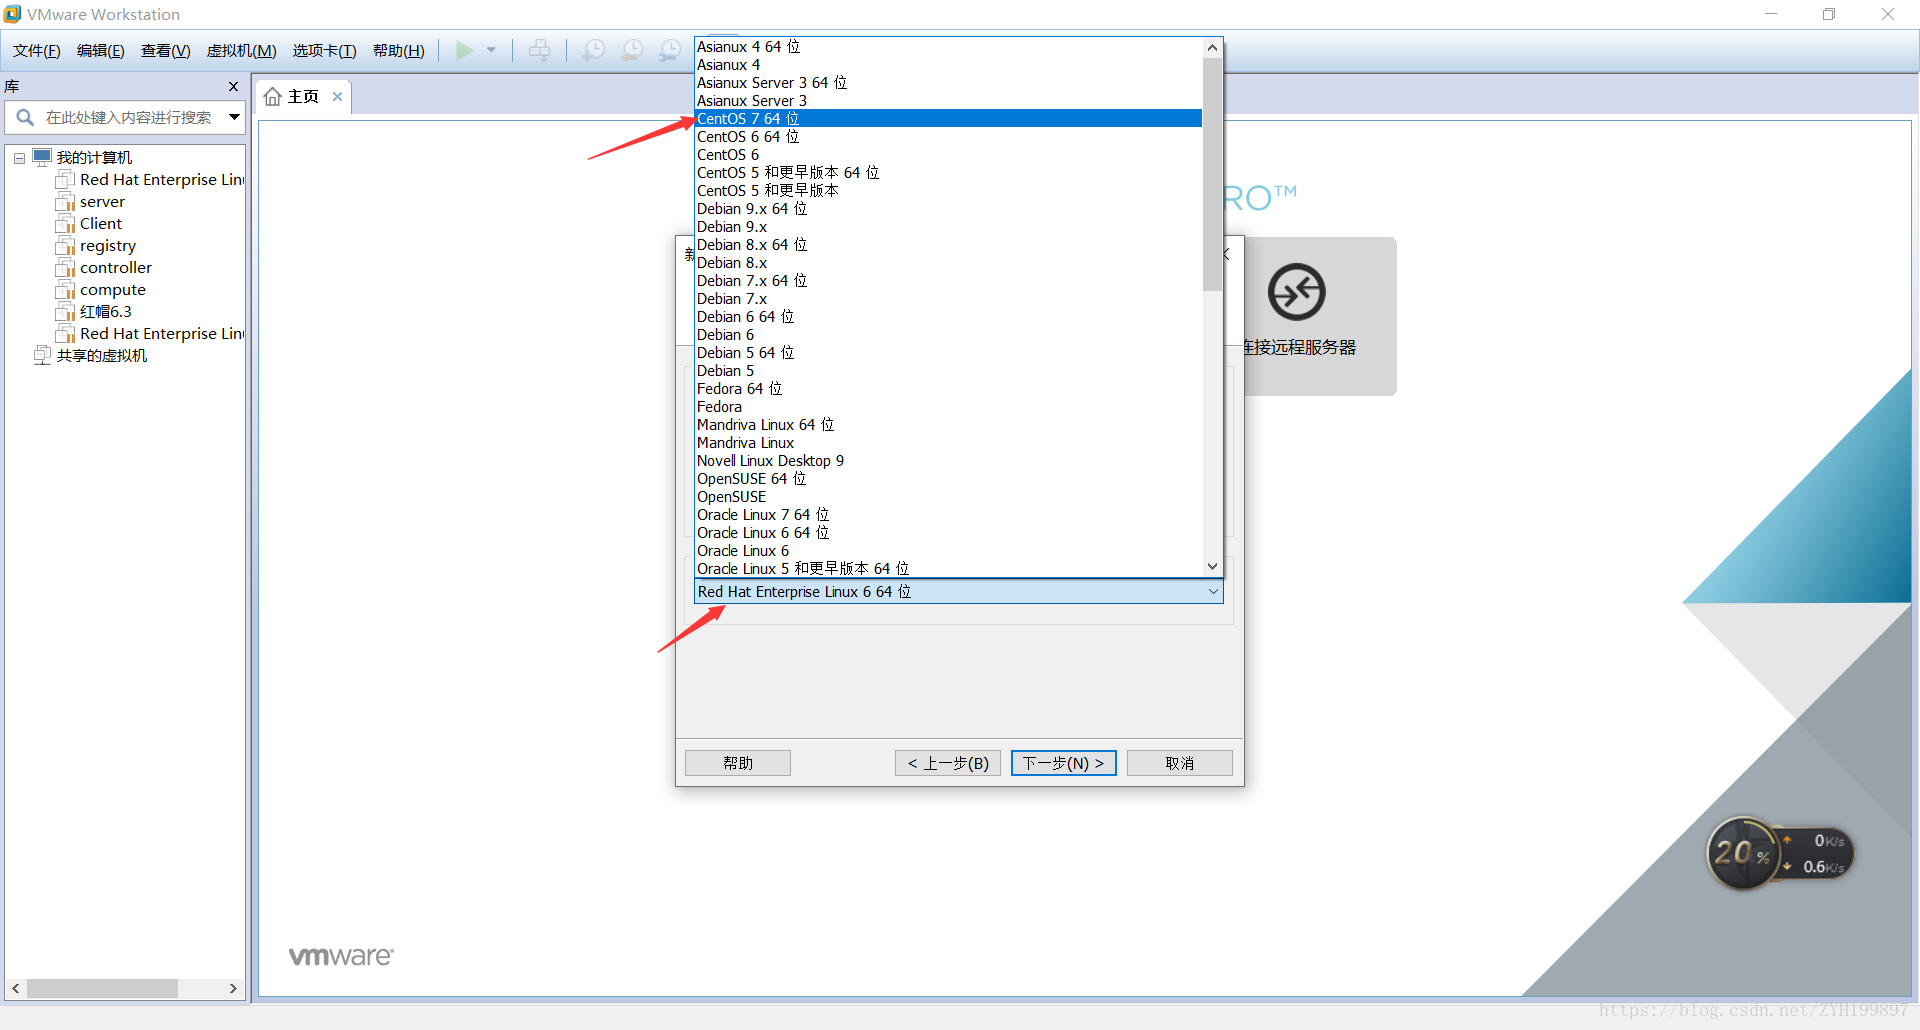This screenshot has height=1030, width=1920.
Task: Choose Mandriva Linux 64 位 option
Action: (x=948, y=425)
